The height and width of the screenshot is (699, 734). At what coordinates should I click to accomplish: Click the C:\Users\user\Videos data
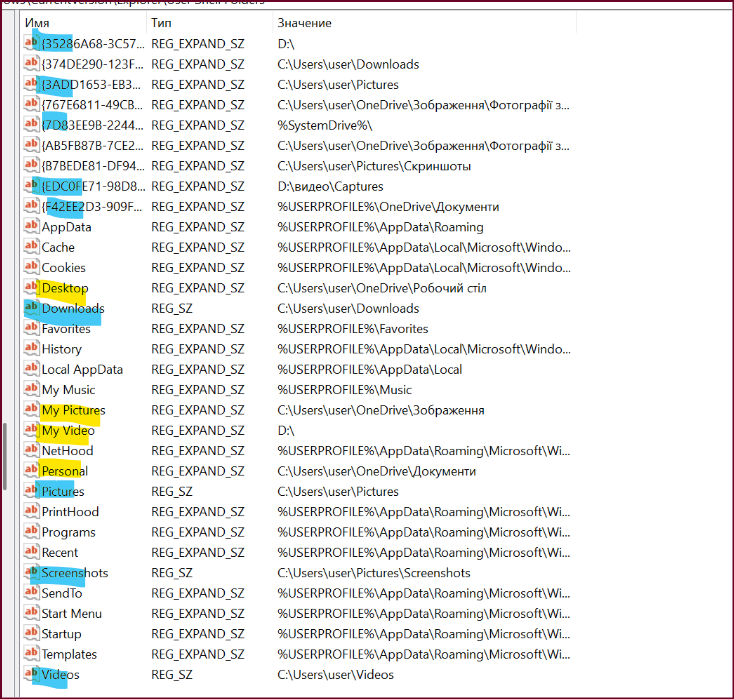tap(336, 674)
